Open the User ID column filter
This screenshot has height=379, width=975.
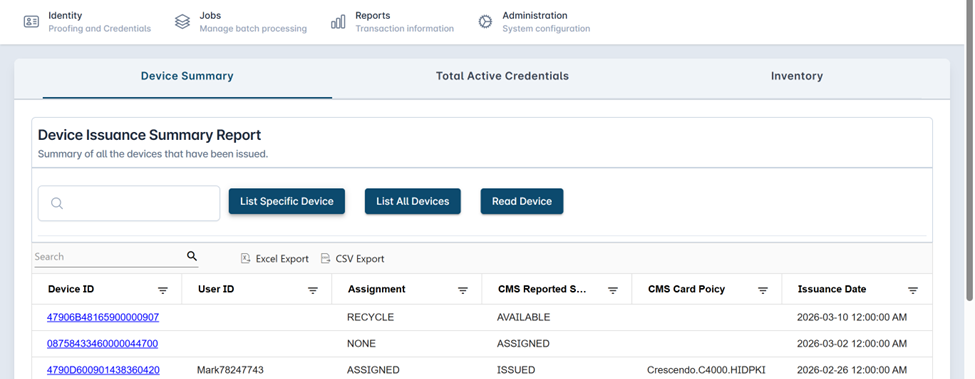click(x=313, y=290)
